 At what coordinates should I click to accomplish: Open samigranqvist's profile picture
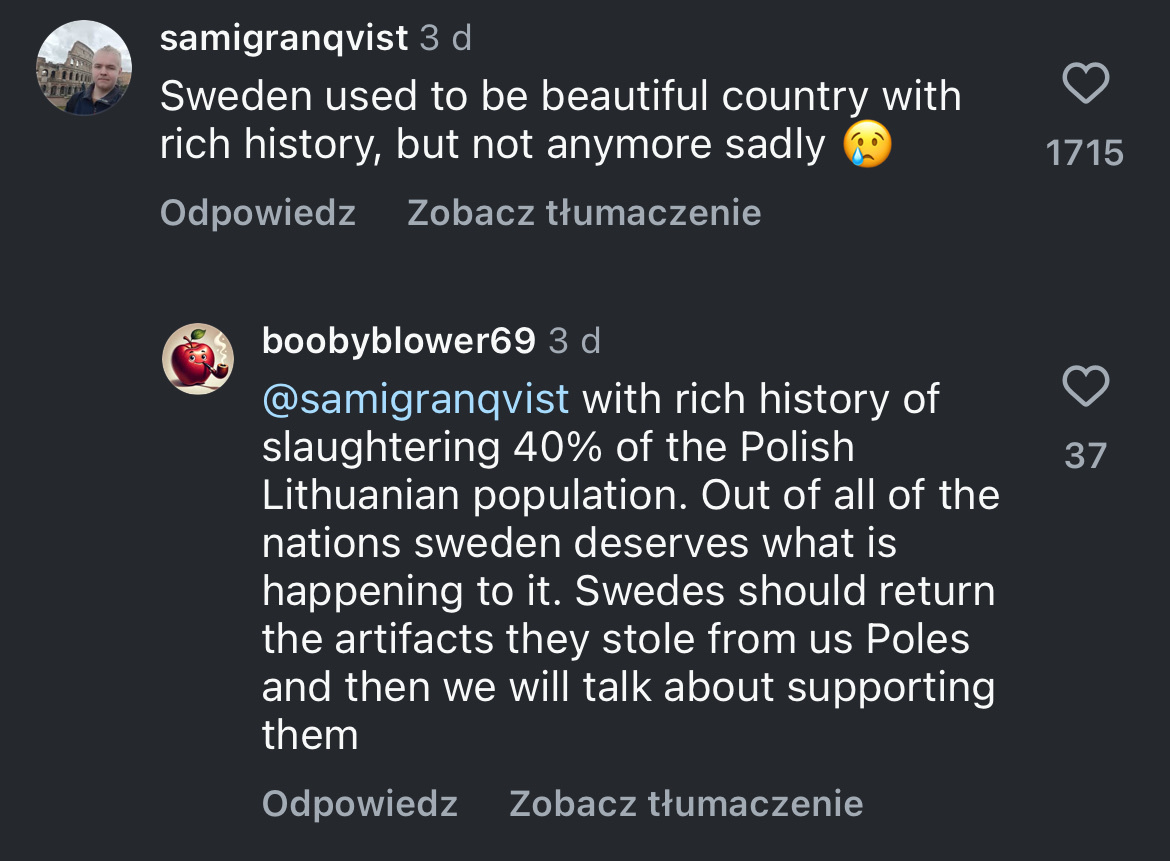84,67
